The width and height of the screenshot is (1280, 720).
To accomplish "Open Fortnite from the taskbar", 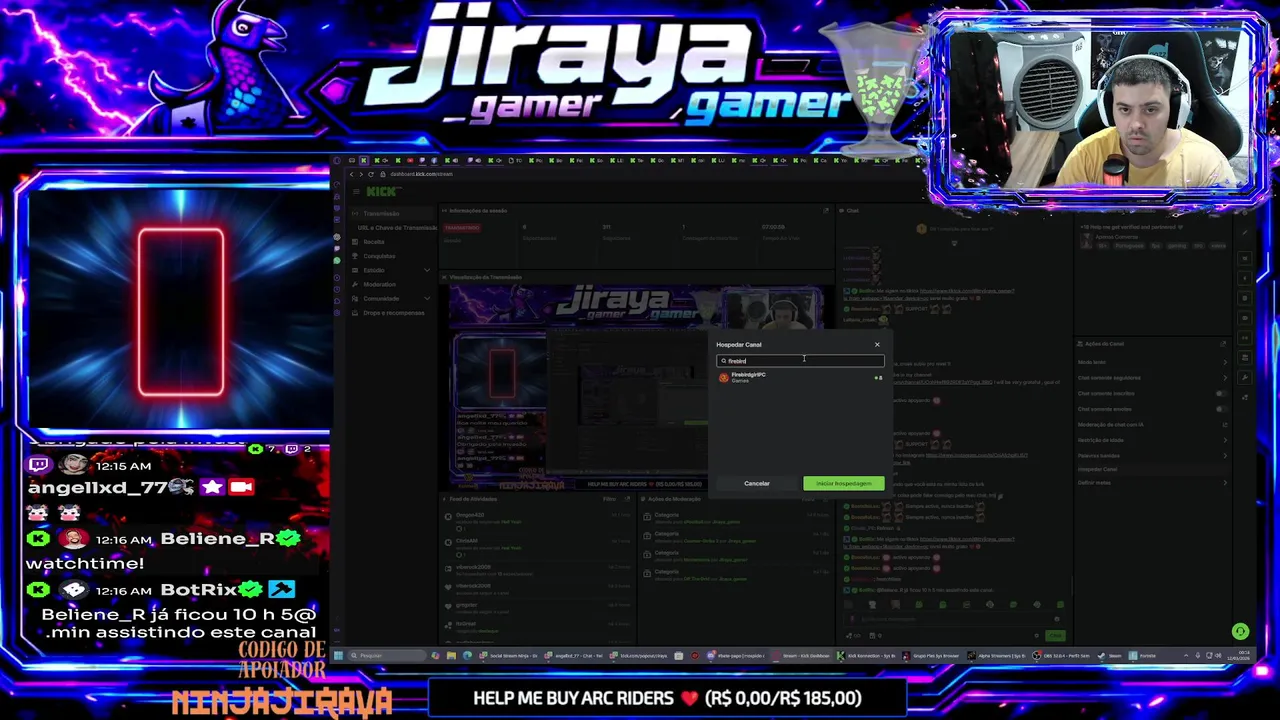I will pyautogui.click(x=1143, y=656).
